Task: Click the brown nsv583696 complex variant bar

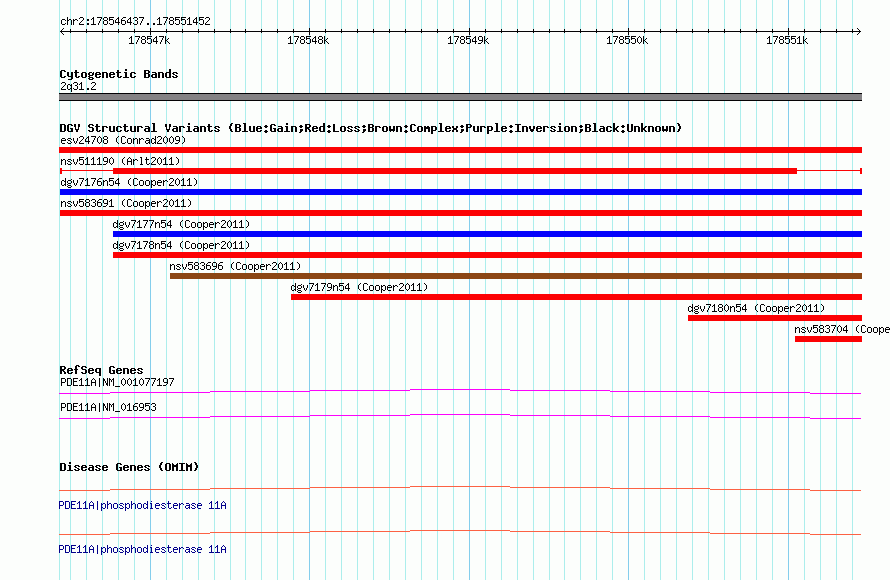Action: click(x=515, y=276)
